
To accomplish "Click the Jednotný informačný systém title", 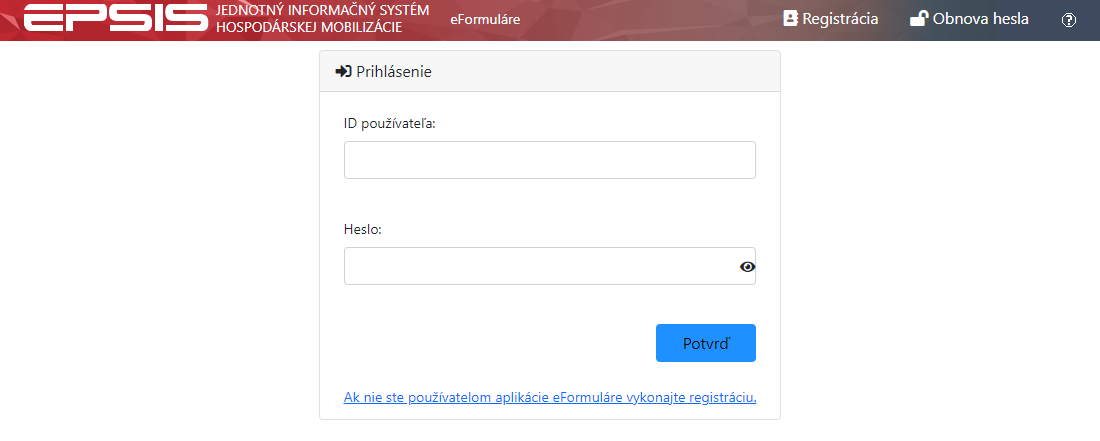I will pyautogui.click(x=323, y=11).
